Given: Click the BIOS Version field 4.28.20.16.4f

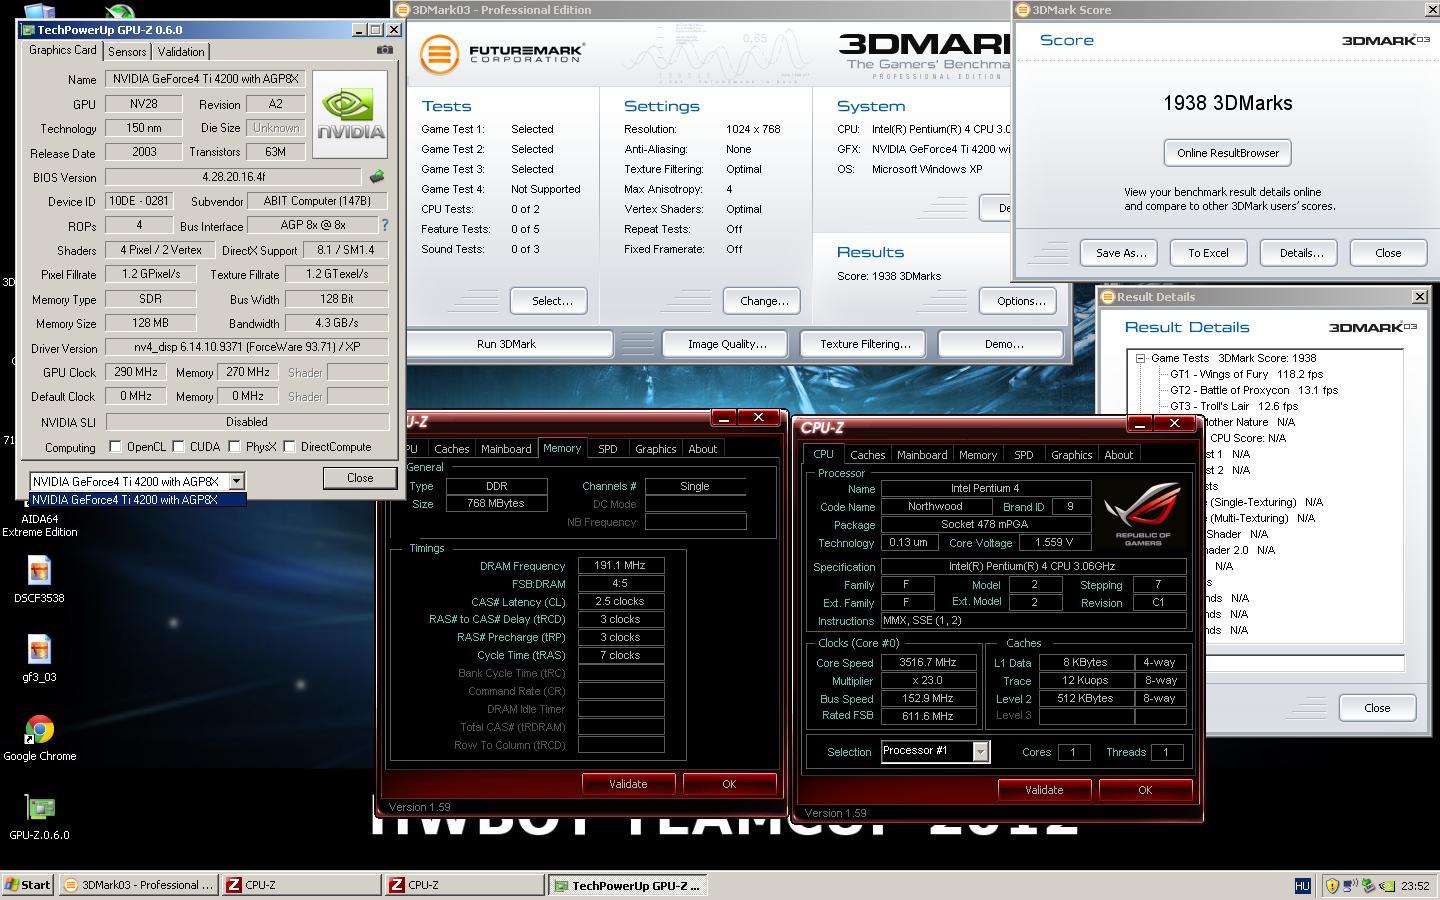Looking at the screenshot, I should 234,177.
